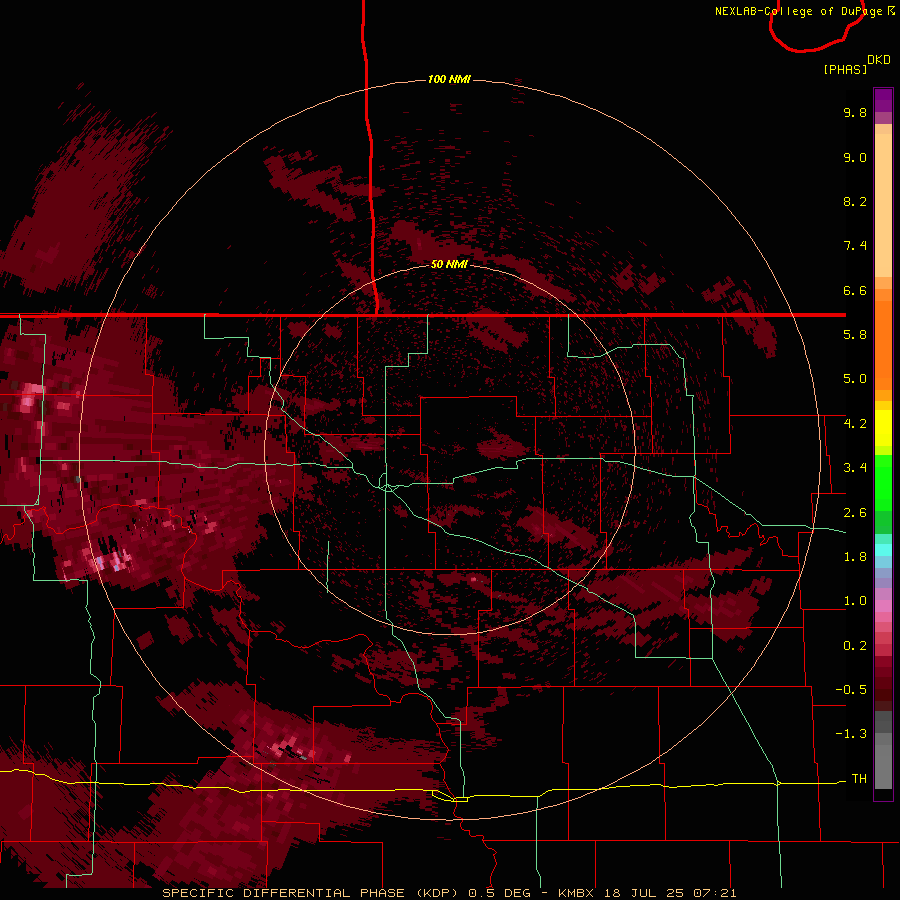Click the 1.0 value on the color scale
The width and height of the screenshot is (900, 900).
[x=855, y=601]
